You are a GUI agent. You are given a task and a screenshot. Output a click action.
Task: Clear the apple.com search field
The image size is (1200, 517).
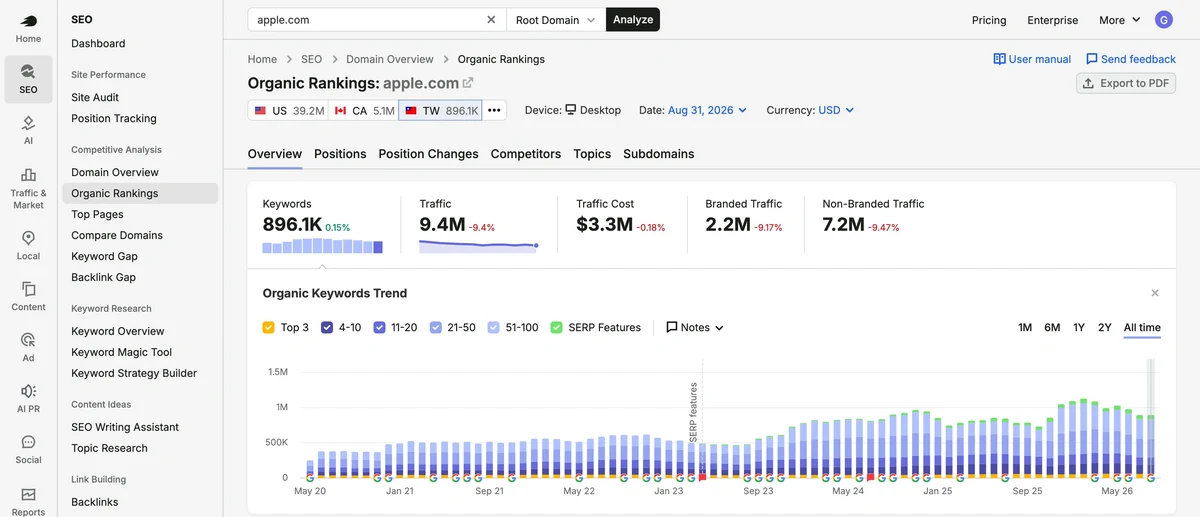click(491, 20)
